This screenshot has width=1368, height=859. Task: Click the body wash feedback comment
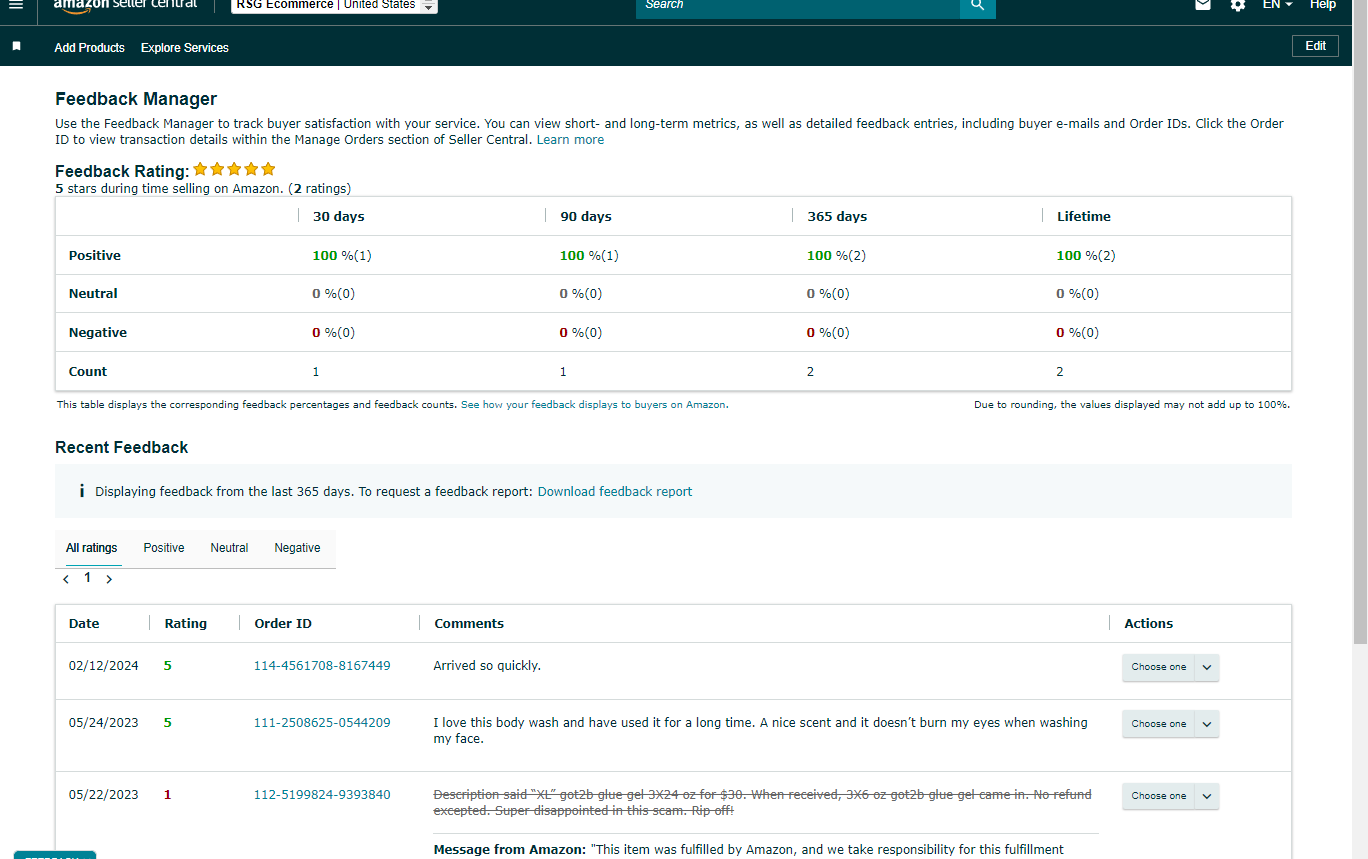click(x=760, y=731)
